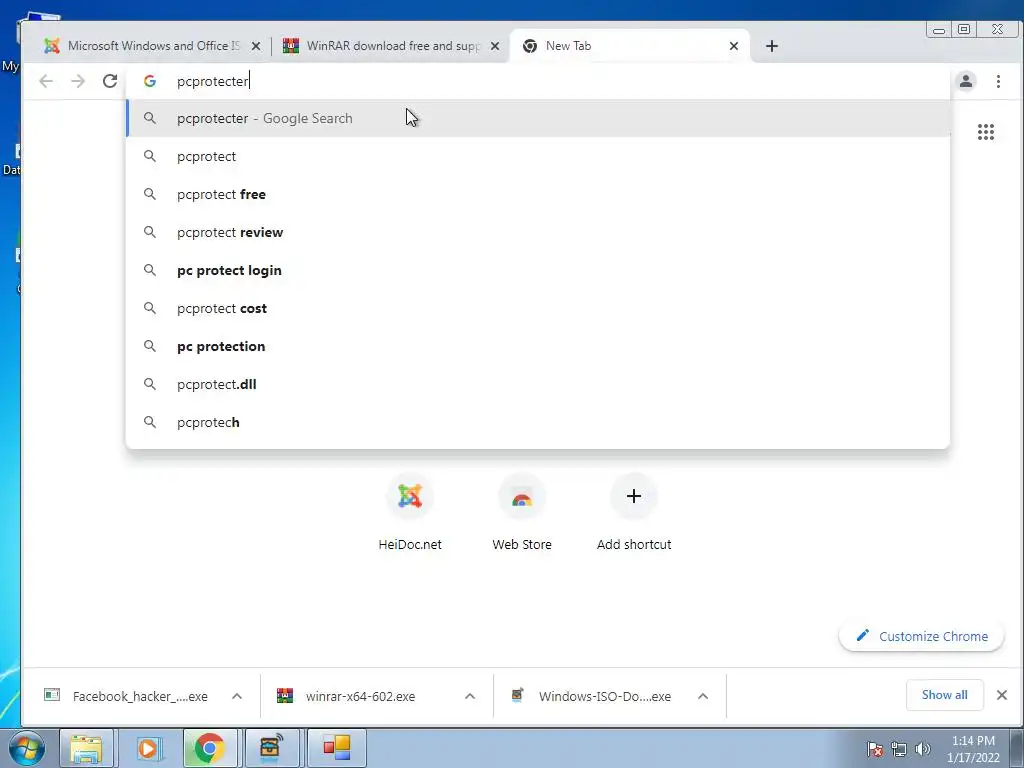Close the New Tab tab
This screenshot has height=768, width=1024.
(x=733, y=46)
